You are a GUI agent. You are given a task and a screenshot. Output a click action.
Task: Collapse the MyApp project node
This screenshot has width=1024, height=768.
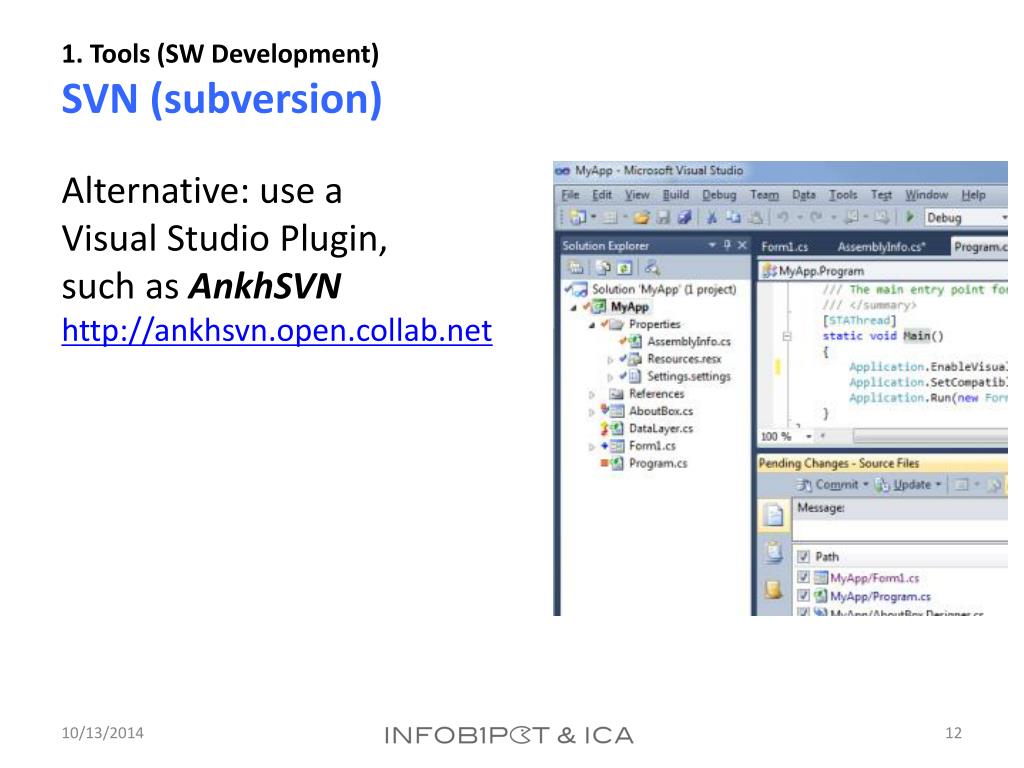573,307
